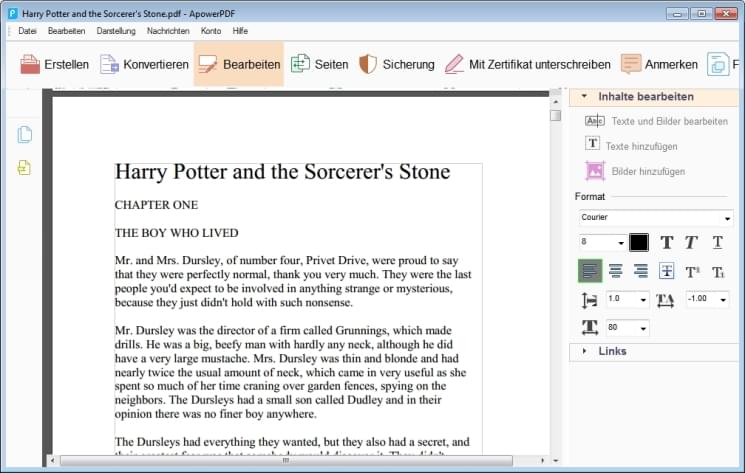The width and height of the screenshot is (745, 473).
Task: Collapse the Inhalte bearbeiten section
Action: coord(584,96)
